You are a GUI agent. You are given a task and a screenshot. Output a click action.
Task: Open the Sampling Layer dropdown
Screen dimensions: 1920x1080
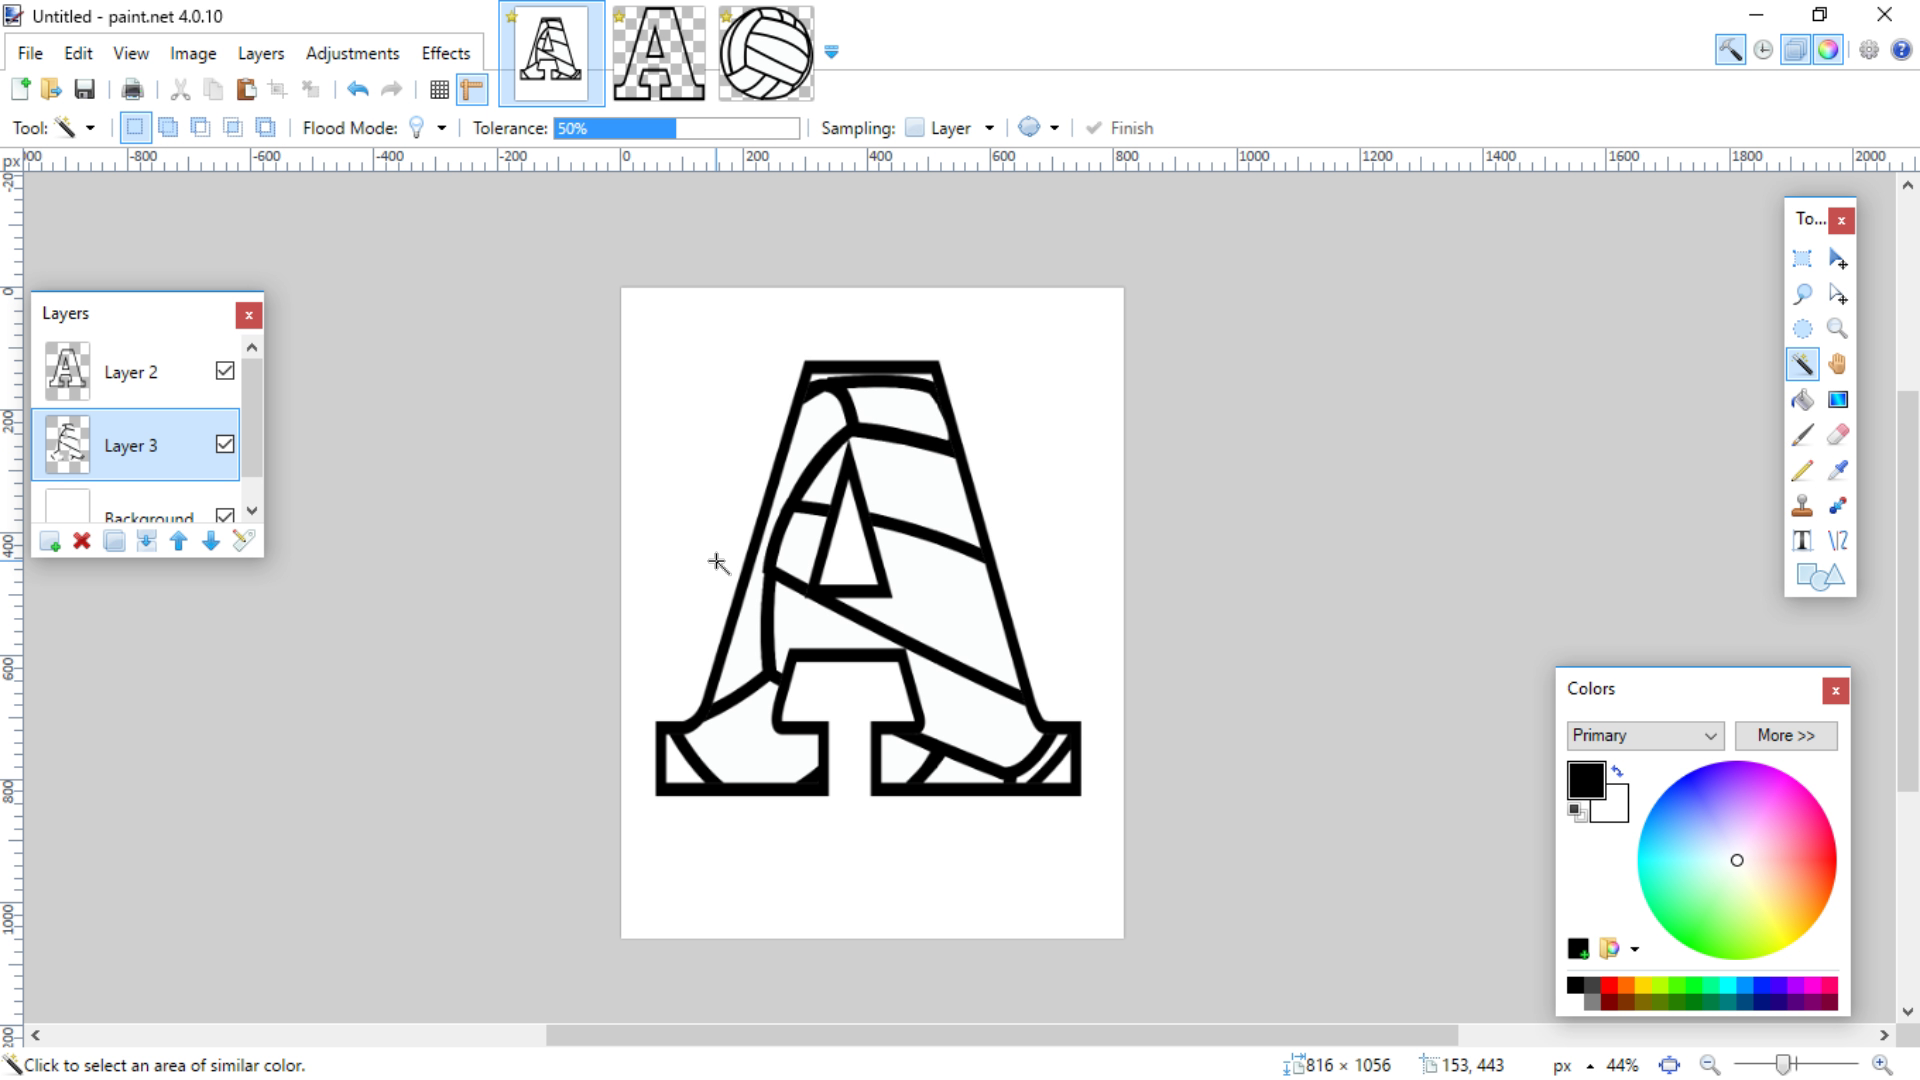point(989,128)
